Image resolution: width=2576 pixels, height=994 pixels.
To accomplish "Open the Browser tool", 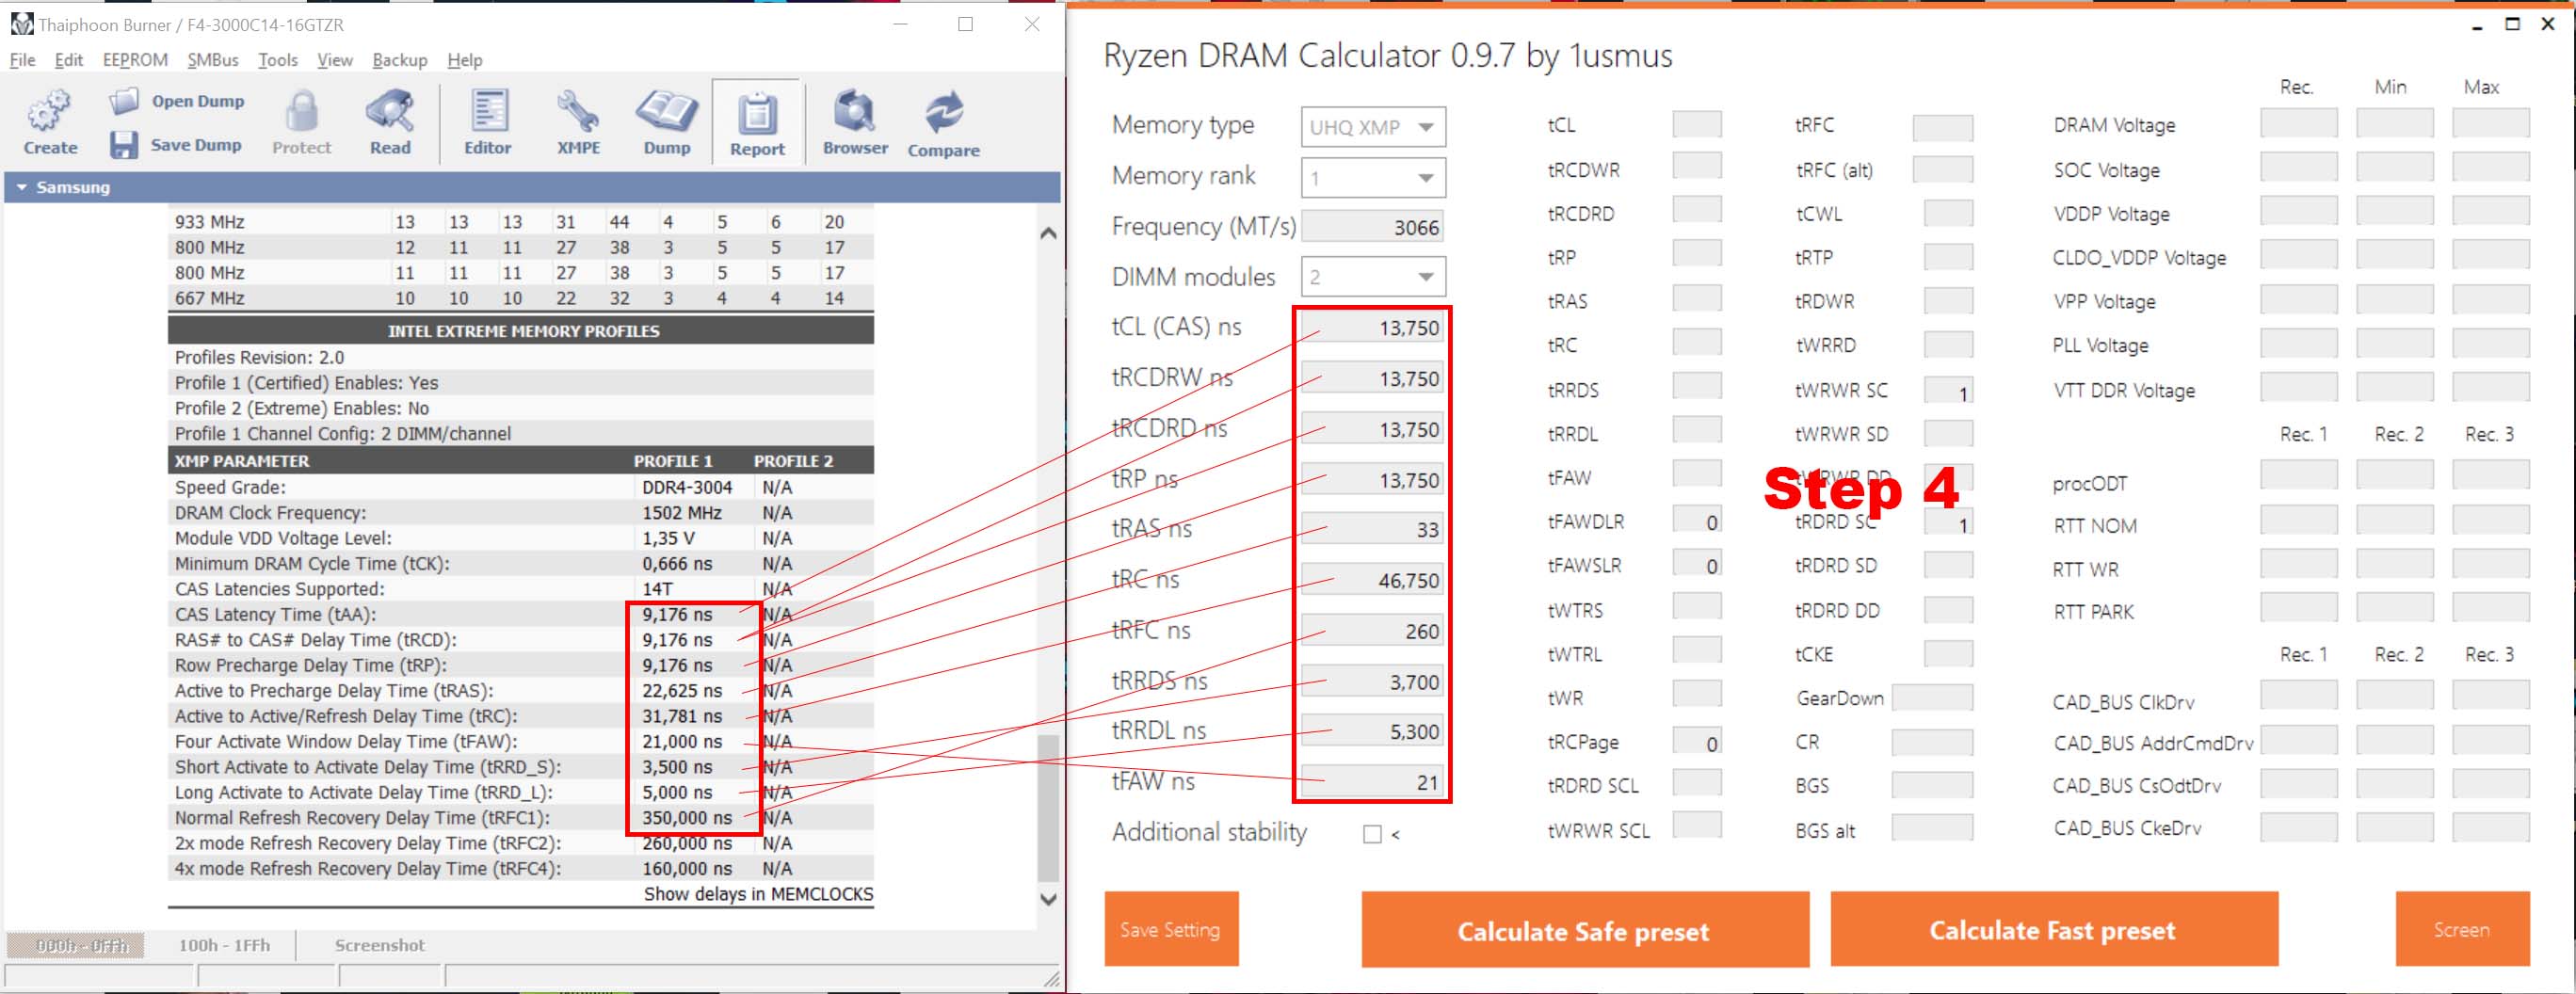I will point(855,122).
